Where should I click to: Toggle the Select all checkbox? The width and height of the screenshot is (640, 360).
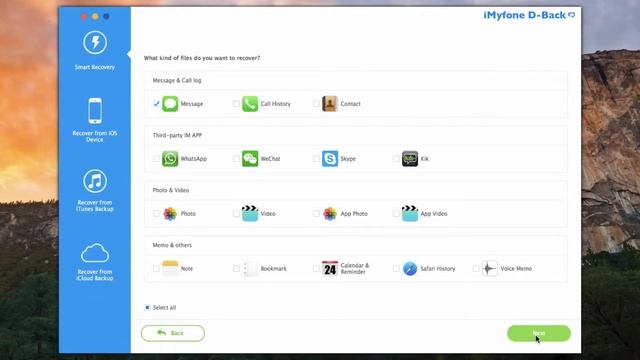(x=147, y=307)
